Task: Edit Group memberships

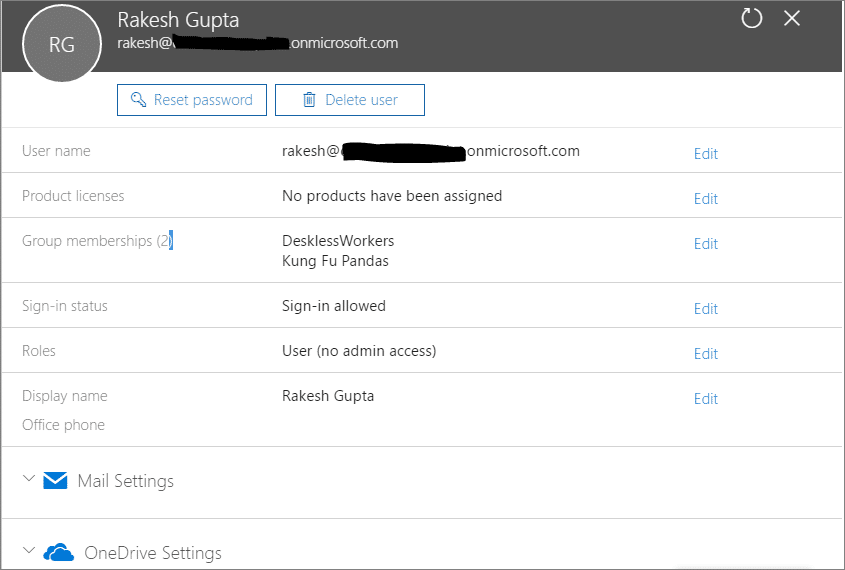Action: click(705, 244)
